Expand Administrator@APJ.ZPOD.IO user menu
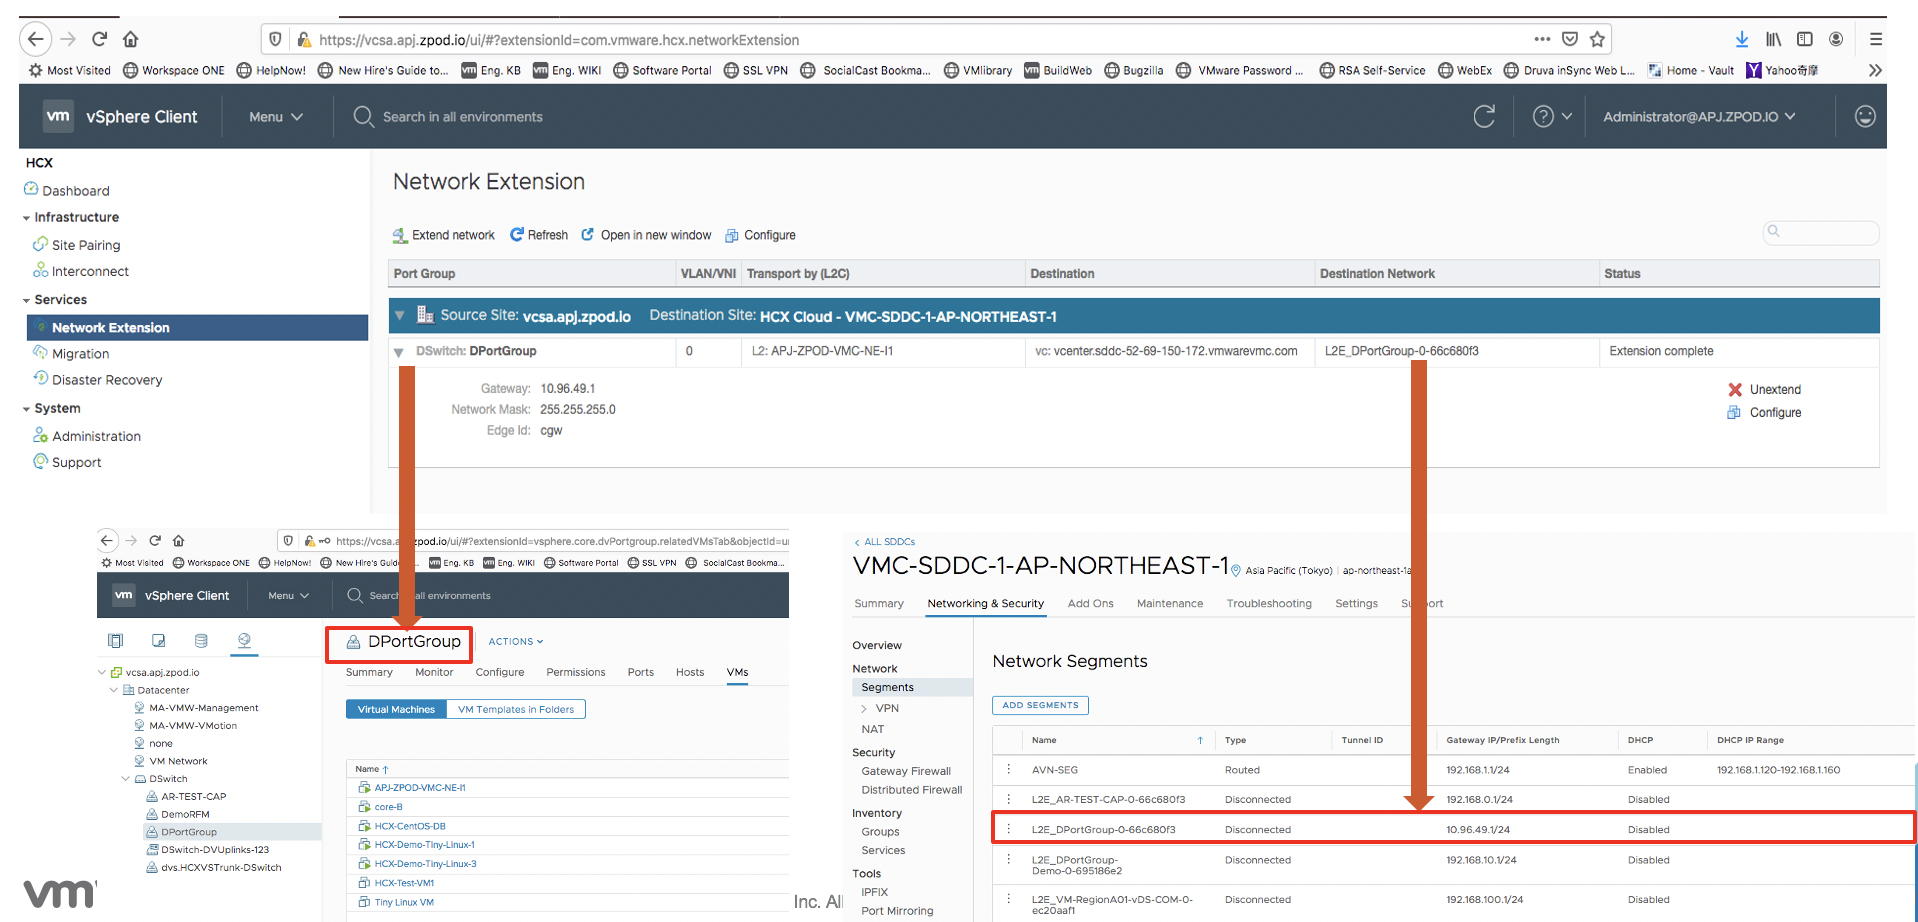The height and width of the screenshot is (922, 1918). [x=1699, y=117]
